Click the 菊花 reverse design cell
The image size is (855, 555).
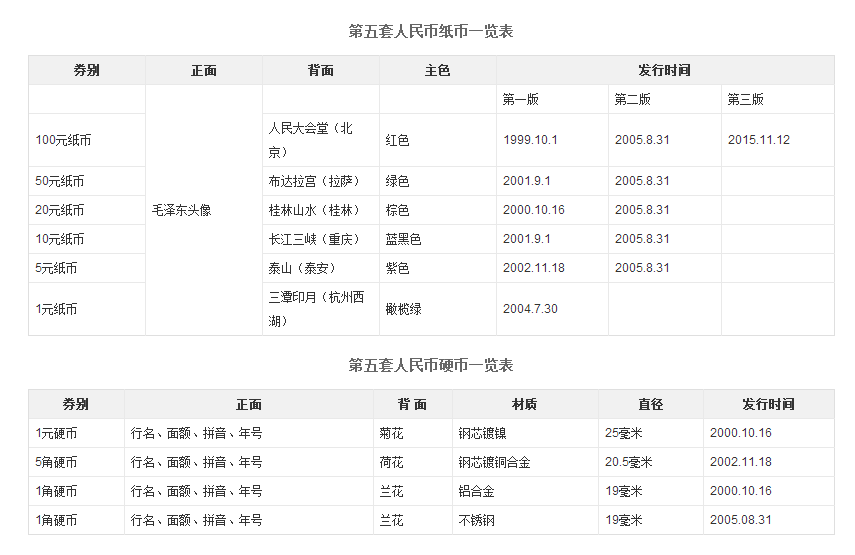(x=392, y=433)
